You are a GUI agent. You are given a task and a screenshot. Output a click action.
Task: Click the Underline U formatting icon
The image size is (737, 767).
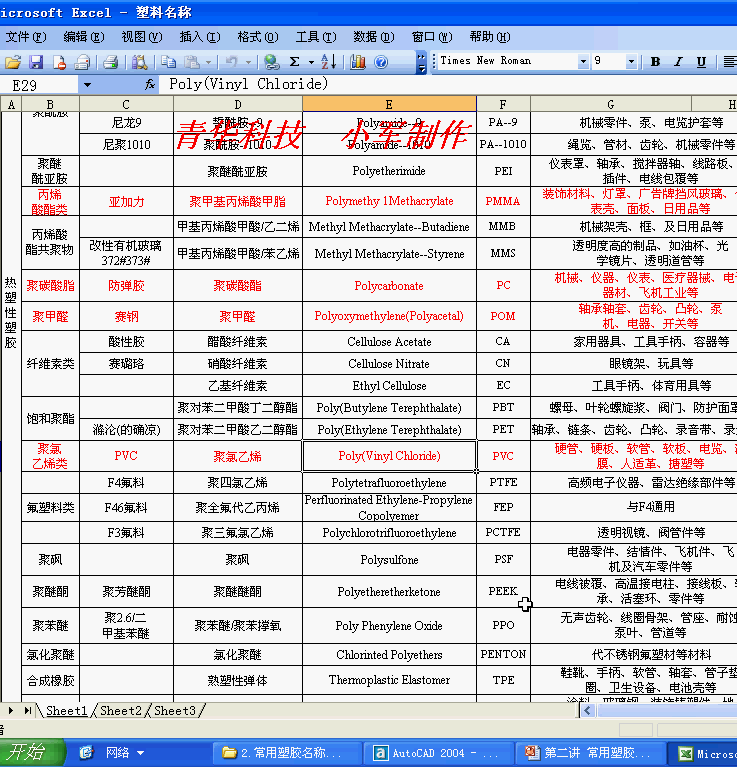point(701,62)
